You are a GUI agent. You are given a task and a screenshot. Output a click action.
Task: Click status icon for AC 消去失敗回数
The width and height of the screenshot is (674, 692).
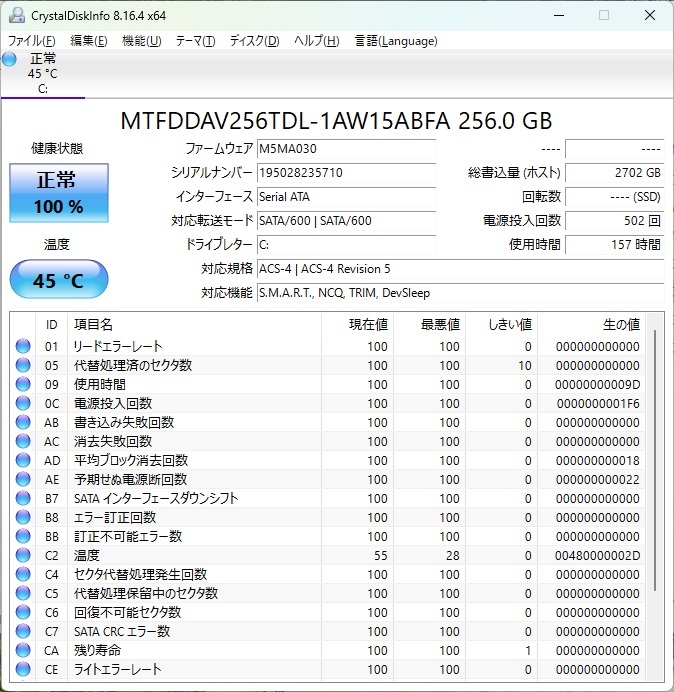23,441
